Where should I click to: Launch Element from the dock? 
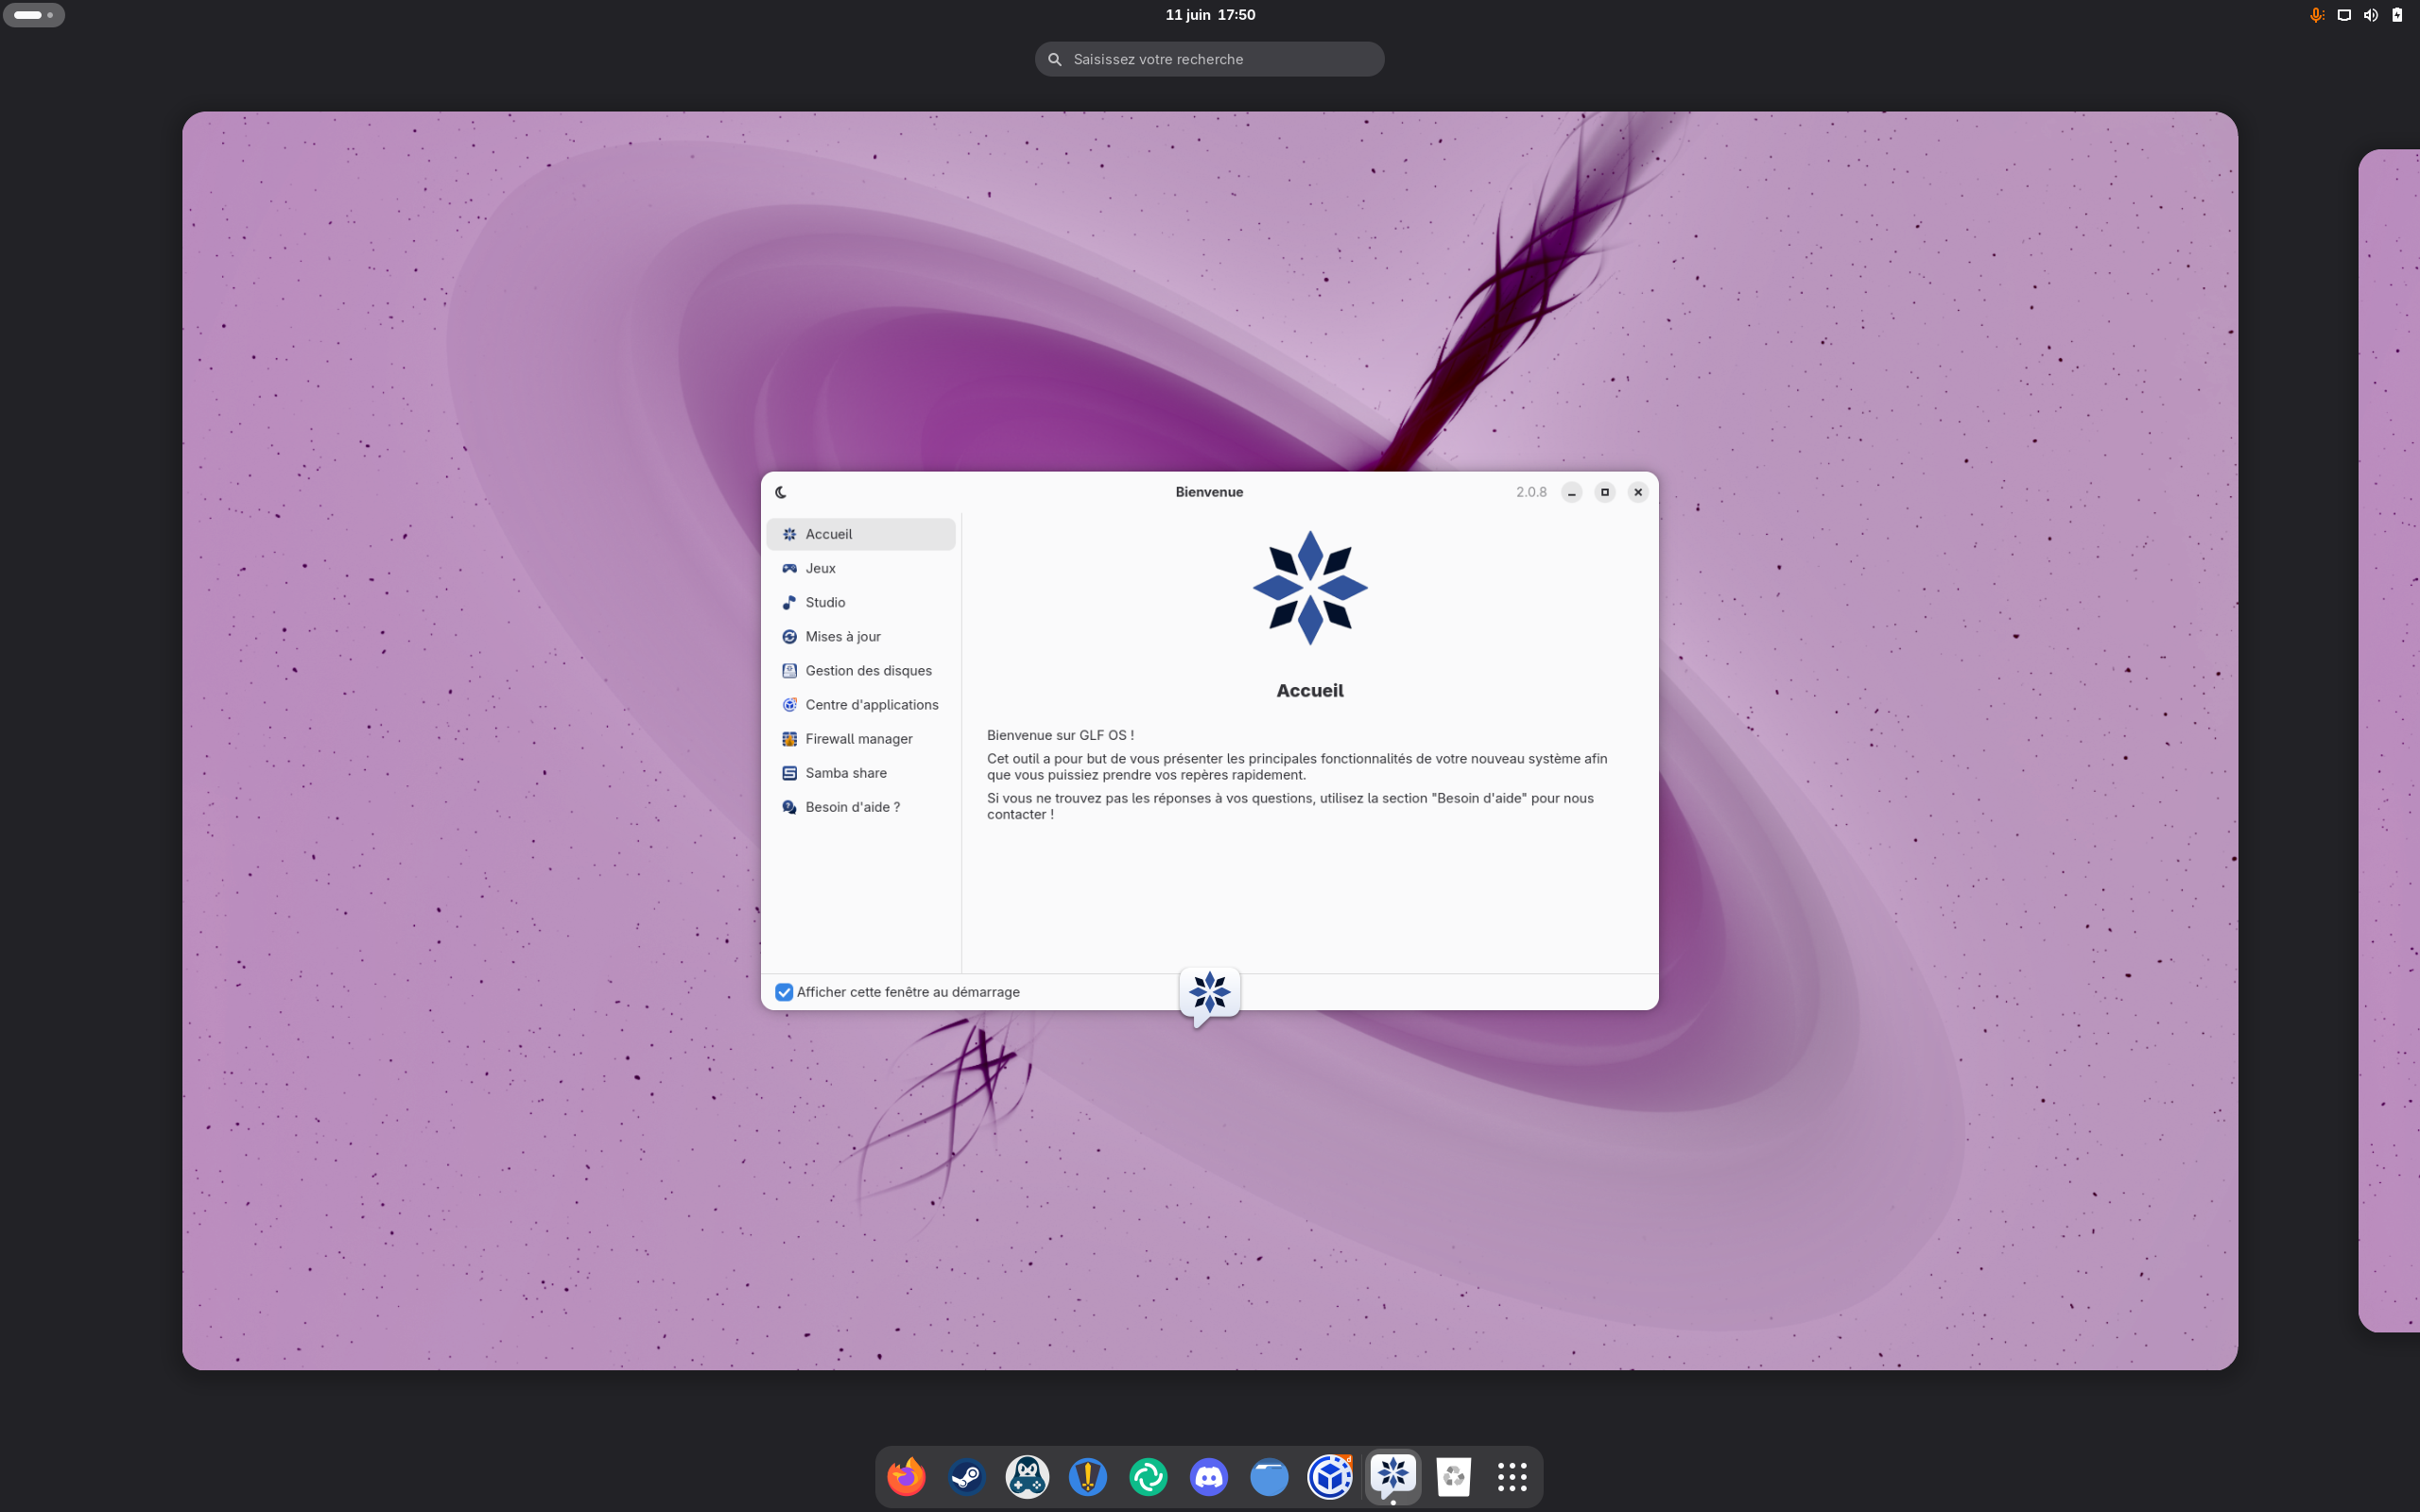1148,1476
